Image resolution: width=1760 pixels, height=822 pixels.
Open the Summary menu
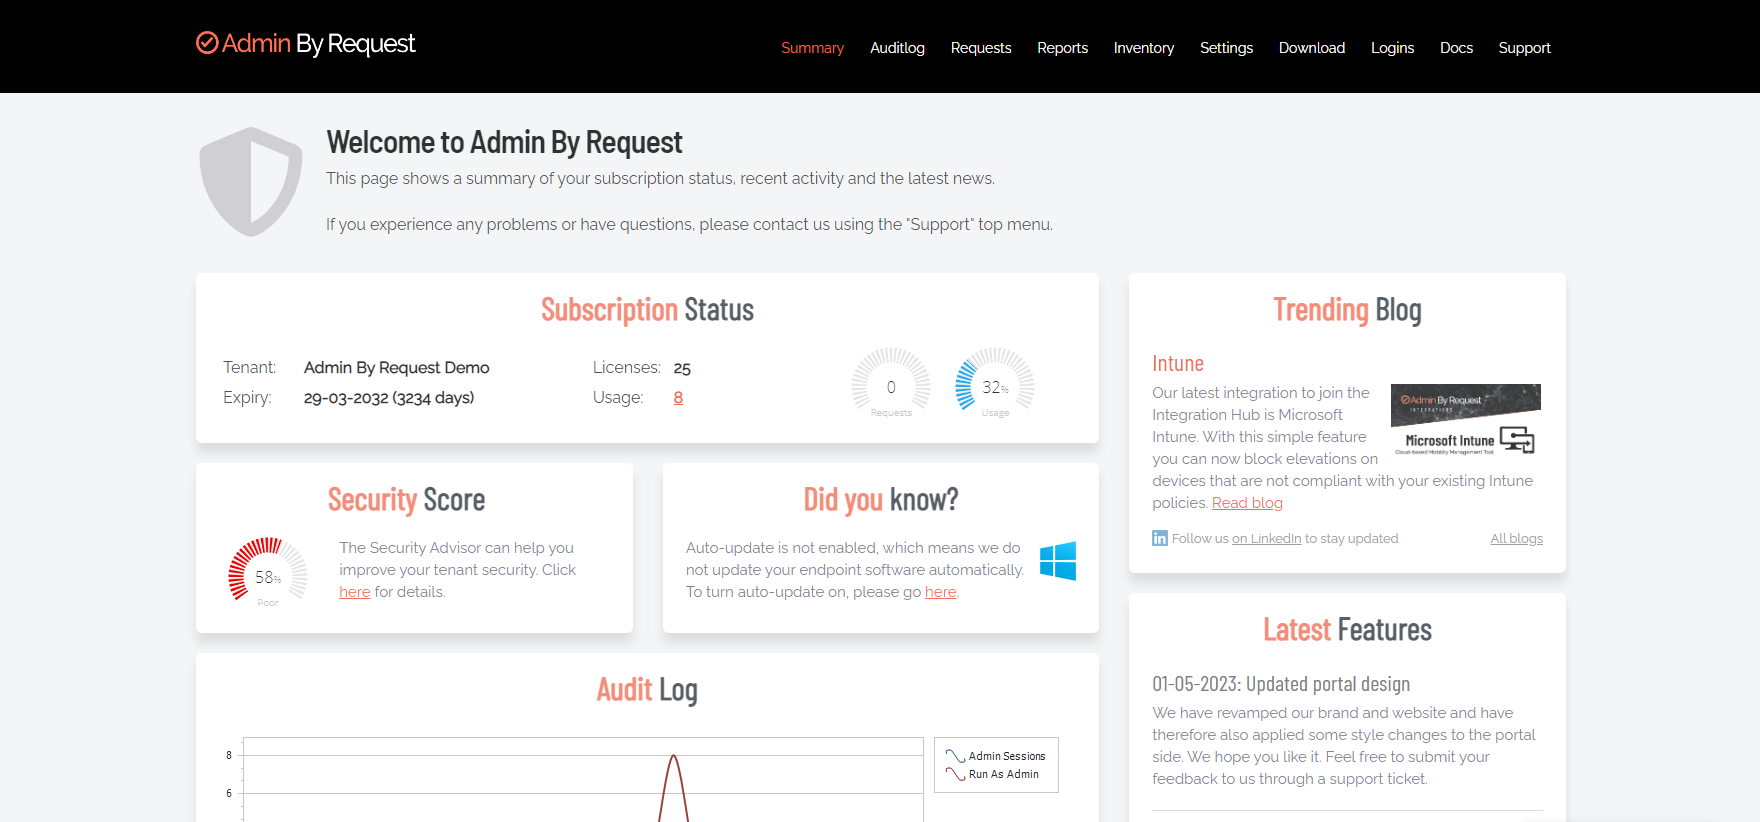click(x=812, y=48)
